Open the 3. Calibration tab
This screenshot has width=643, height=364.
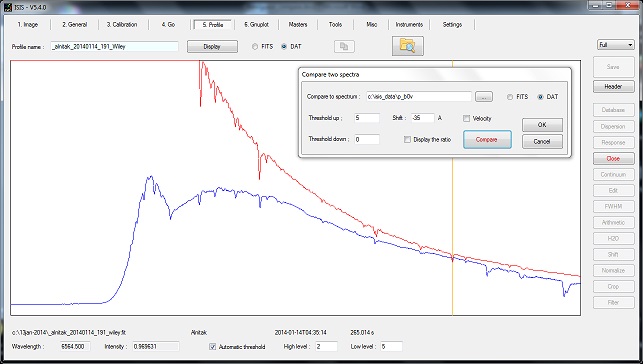[122, 25]
